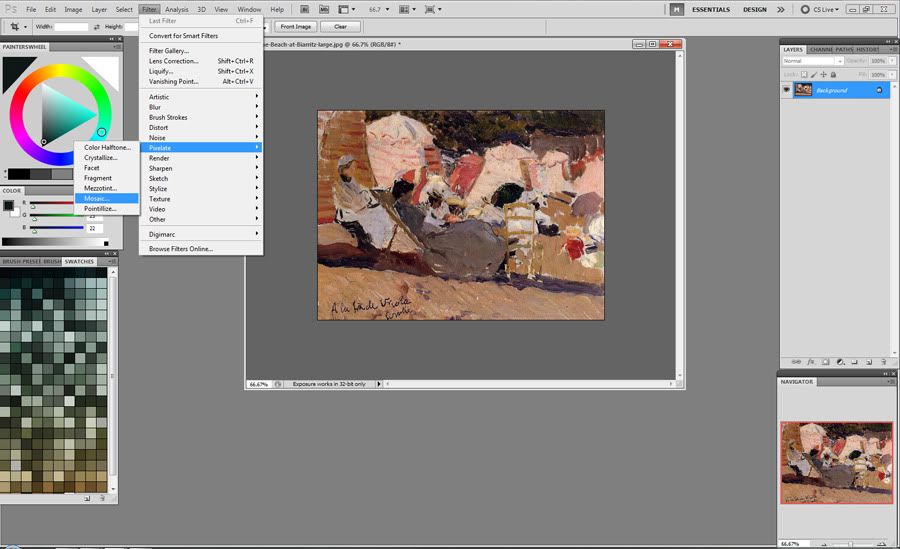This screenshot has height=549, width=900.
Task: Open the Crop tool preset picker
Action: pos(18,26)
